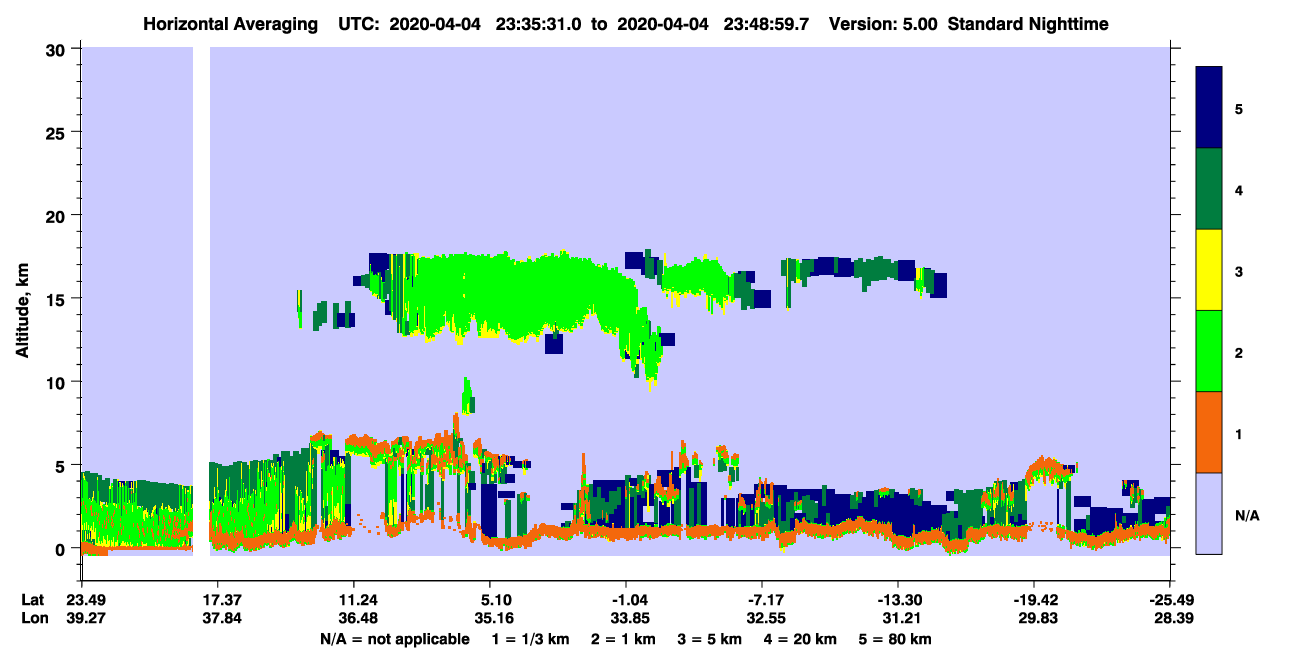Click the altitude tick label 10

click(x=57, y=382)
